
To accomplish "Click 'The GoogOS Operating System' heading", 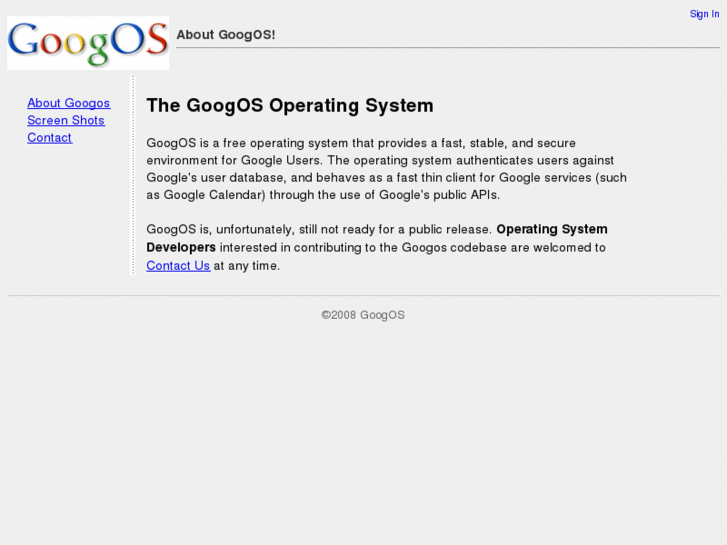I will point(290,105).
